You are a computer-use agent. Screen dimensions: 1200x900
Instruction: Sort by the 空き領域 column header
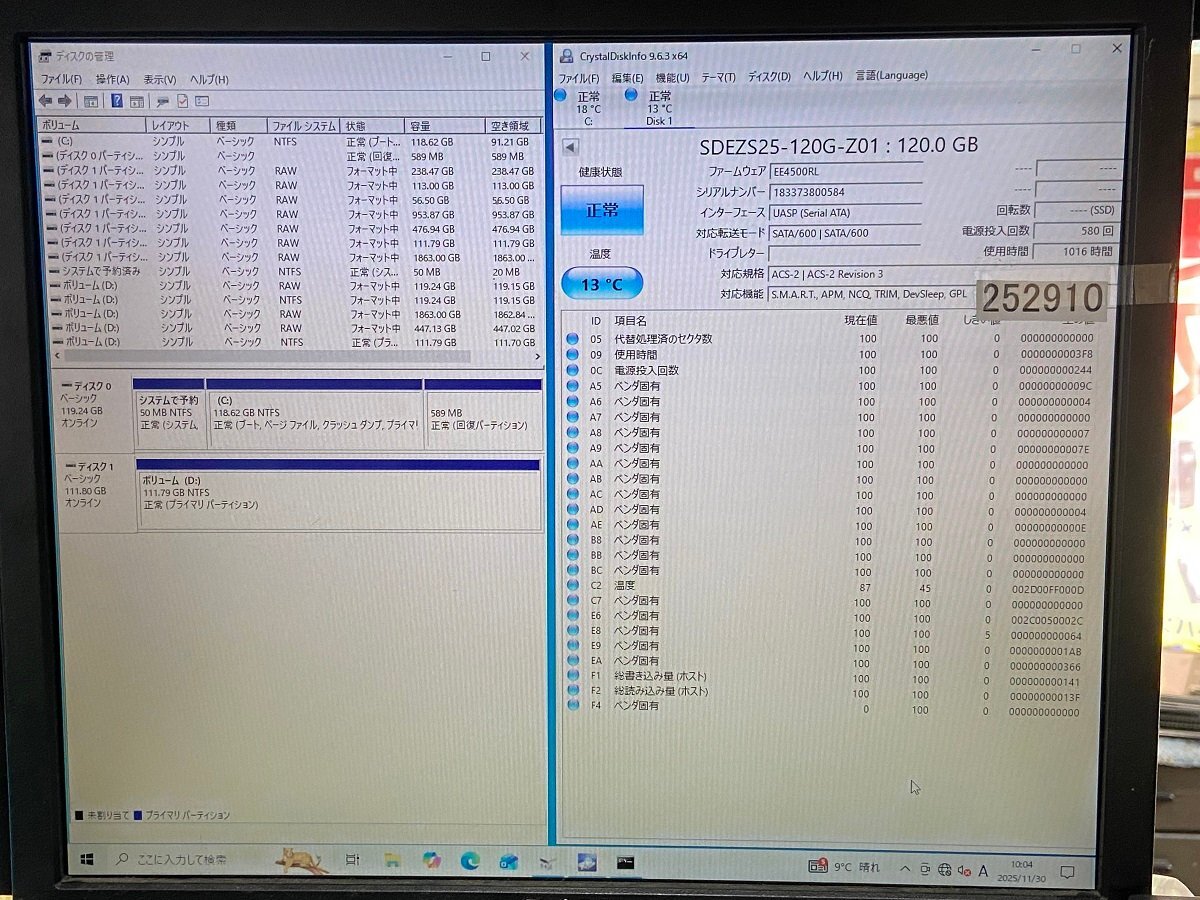[514, 126]
